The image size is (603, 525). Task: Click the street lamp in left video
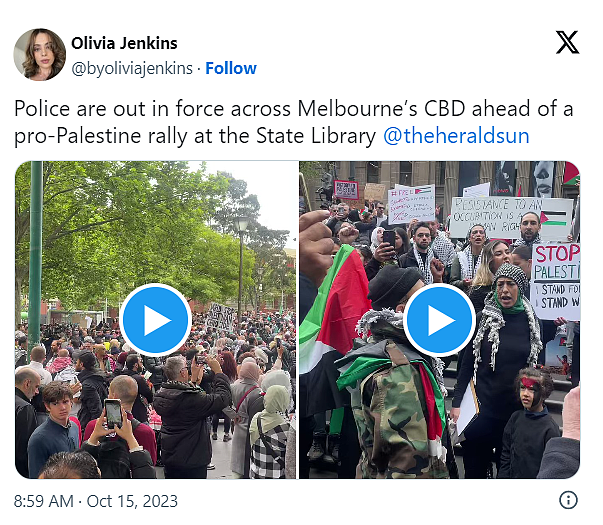point(242,265)
